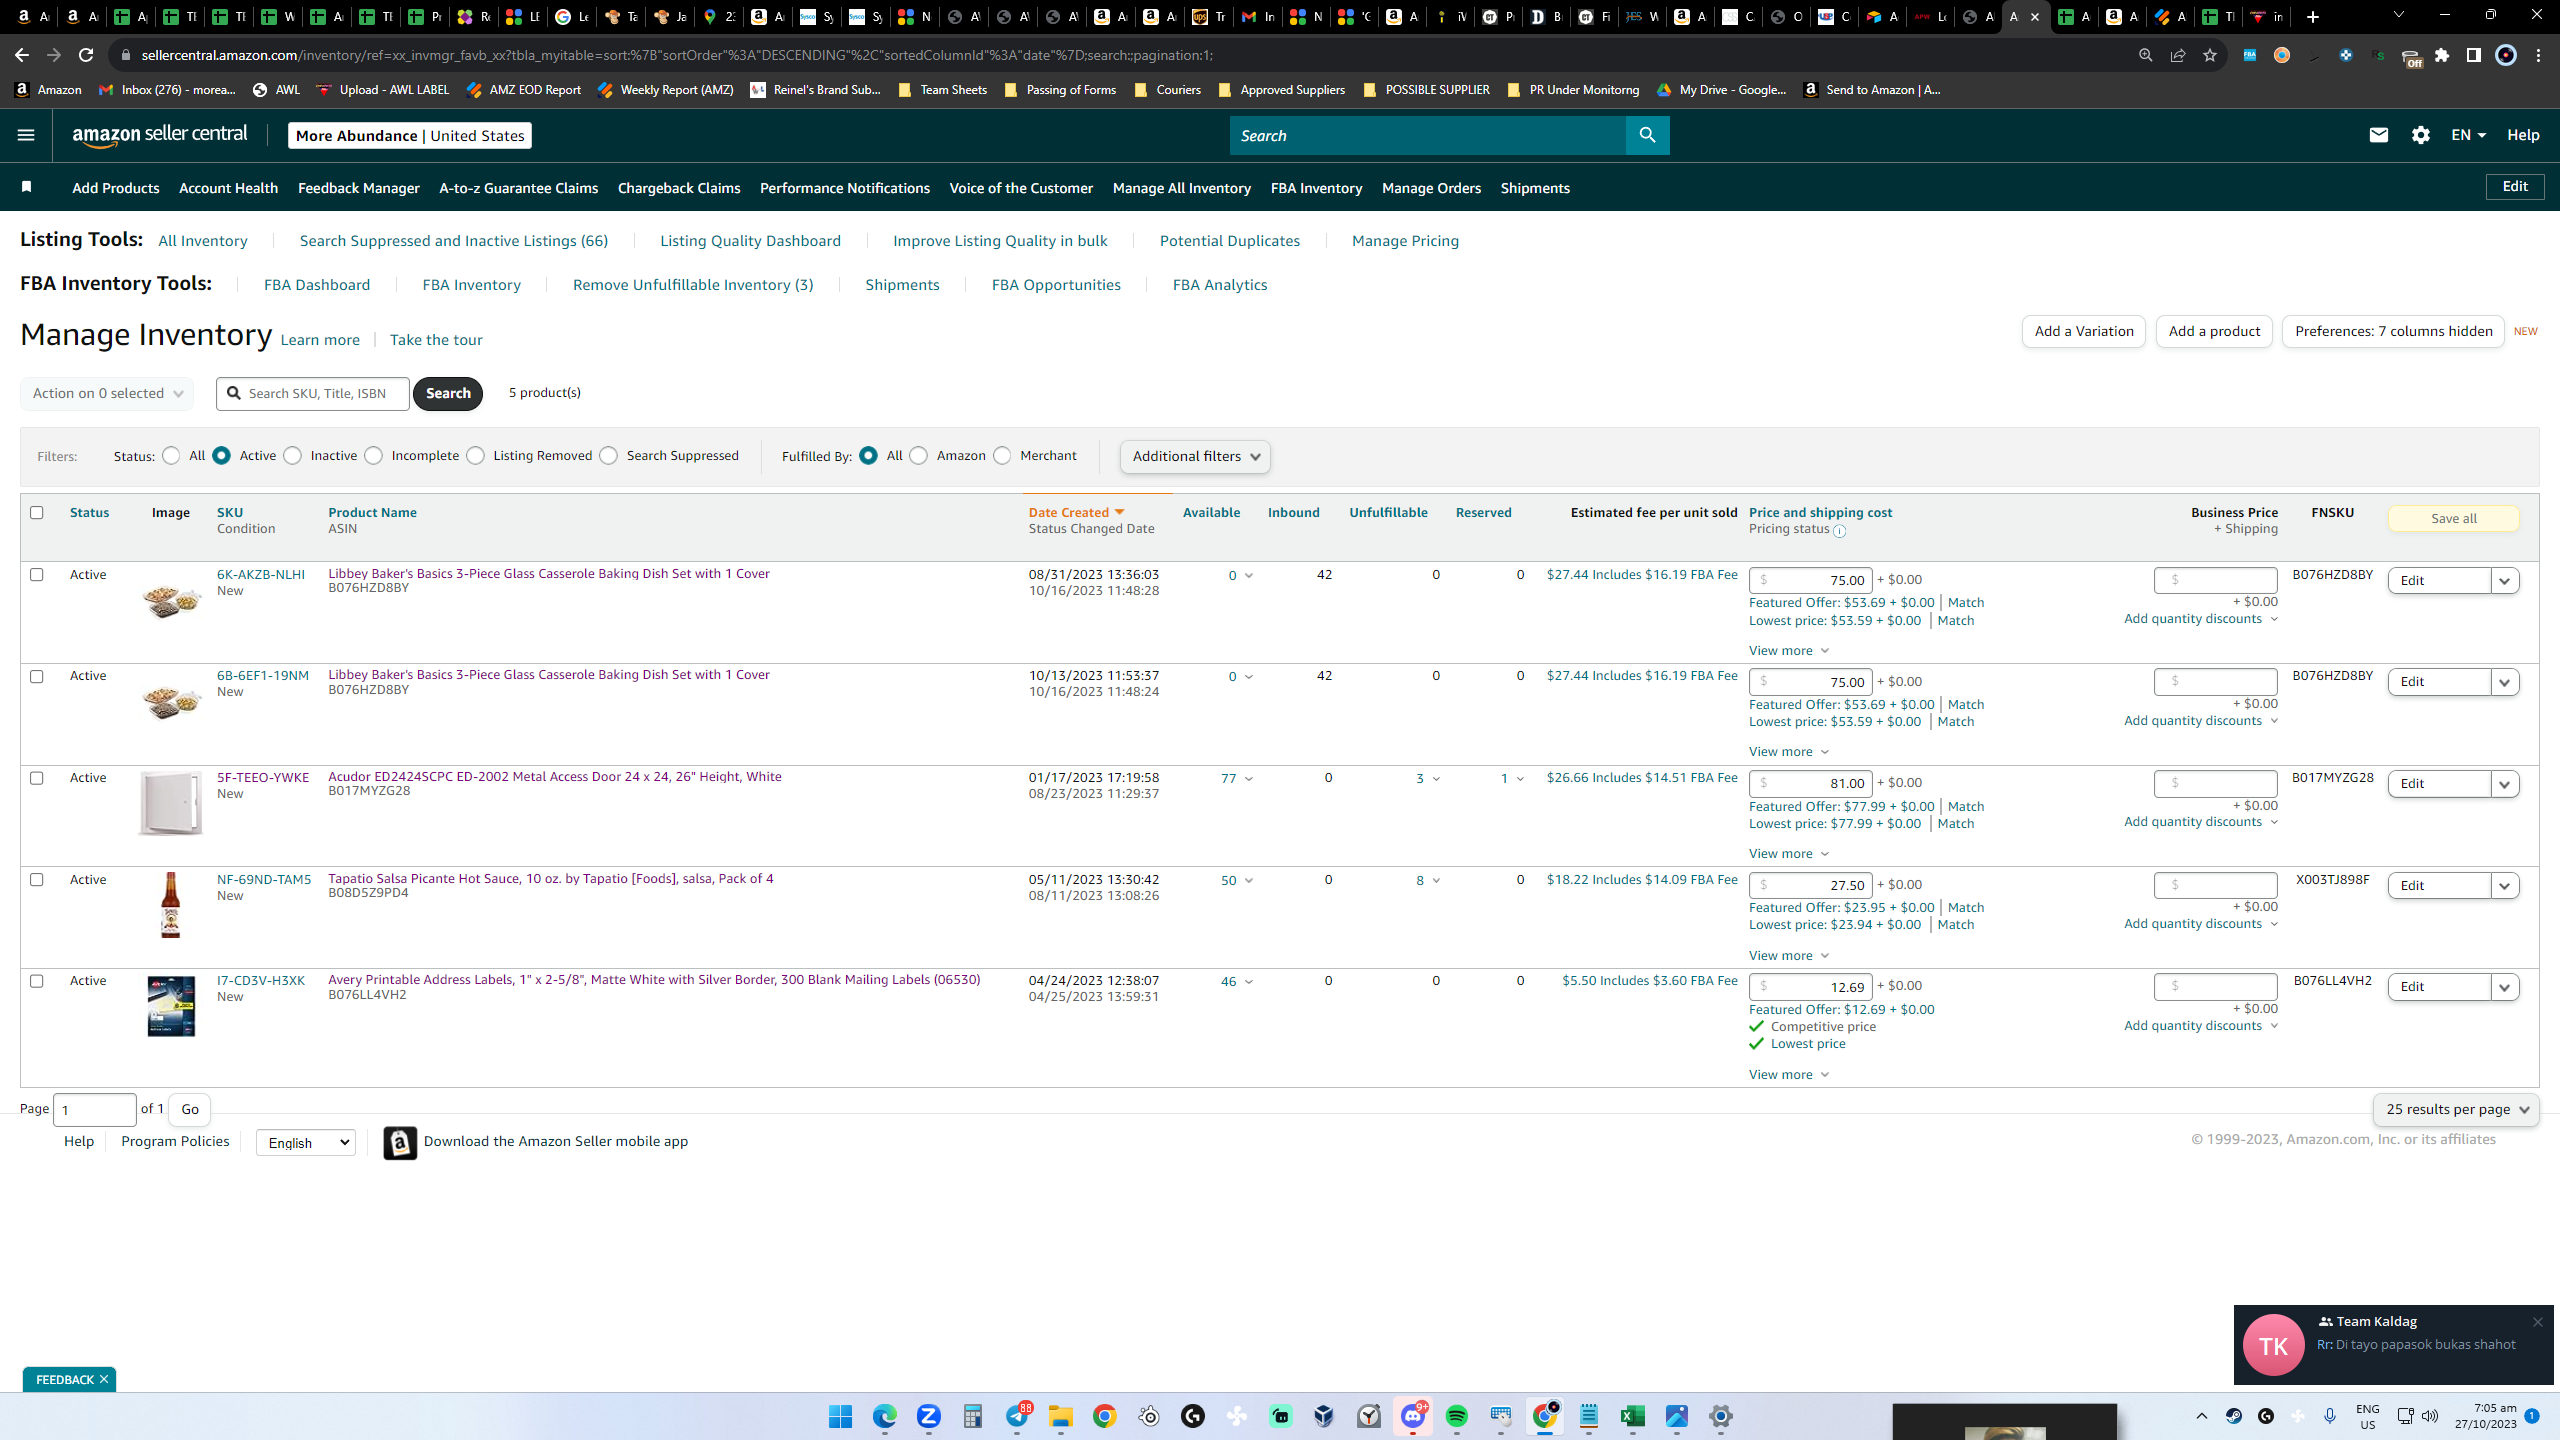Click the volume icon in system tray
The image size is (2560, 1440).
[2430, 1416]
